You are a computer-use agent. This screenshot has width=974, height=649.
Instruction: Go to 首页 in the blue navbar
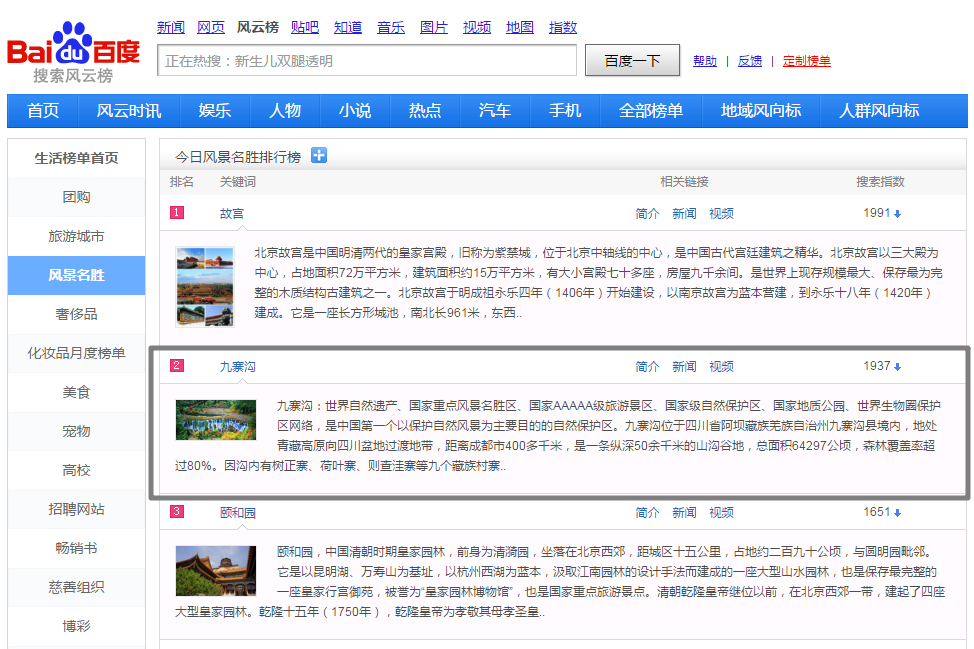[43, 111]
